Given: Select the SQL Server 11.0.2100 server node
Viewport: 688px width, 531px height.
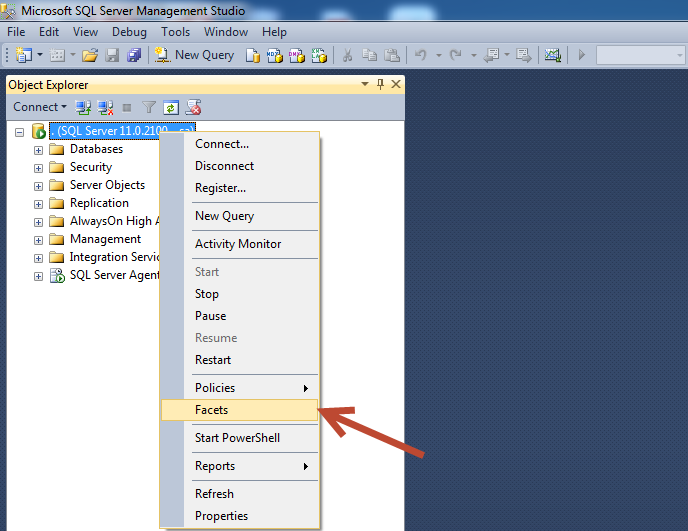Looking at the screenshot, I should click(x=122, y=131).
